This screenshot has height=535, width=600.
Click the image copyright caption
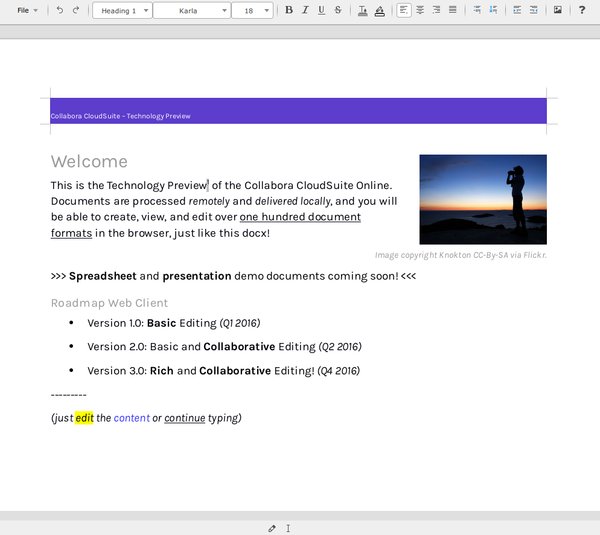461,255
